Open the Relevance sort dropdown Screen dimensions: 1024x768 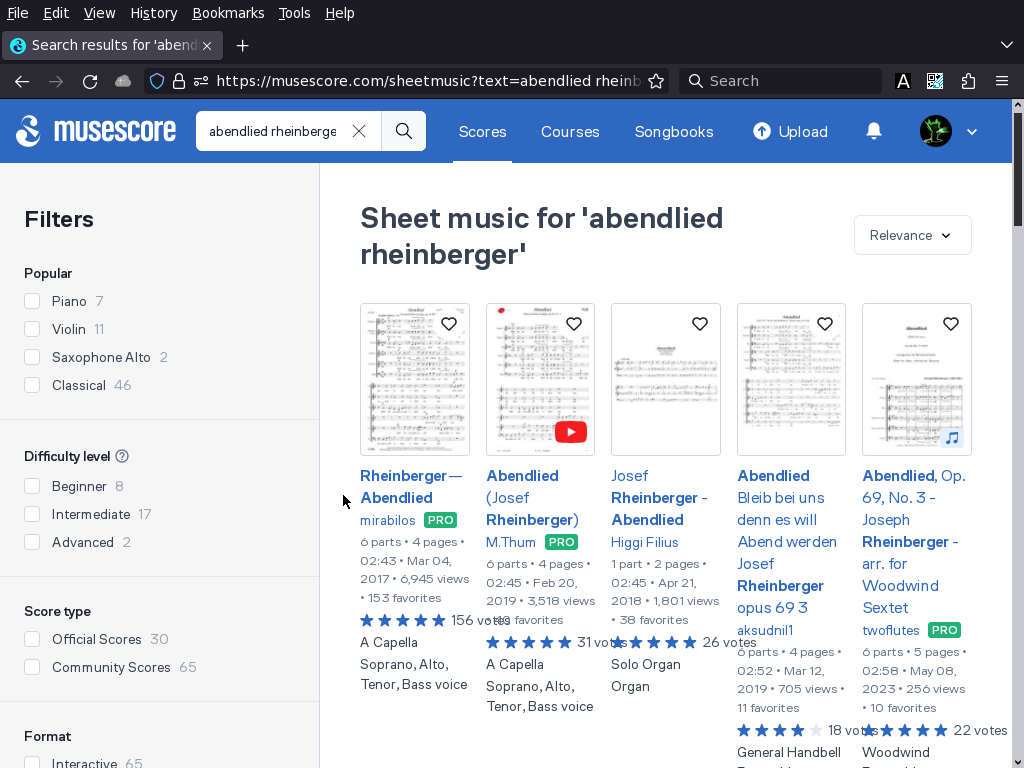[x=912, y=235]
